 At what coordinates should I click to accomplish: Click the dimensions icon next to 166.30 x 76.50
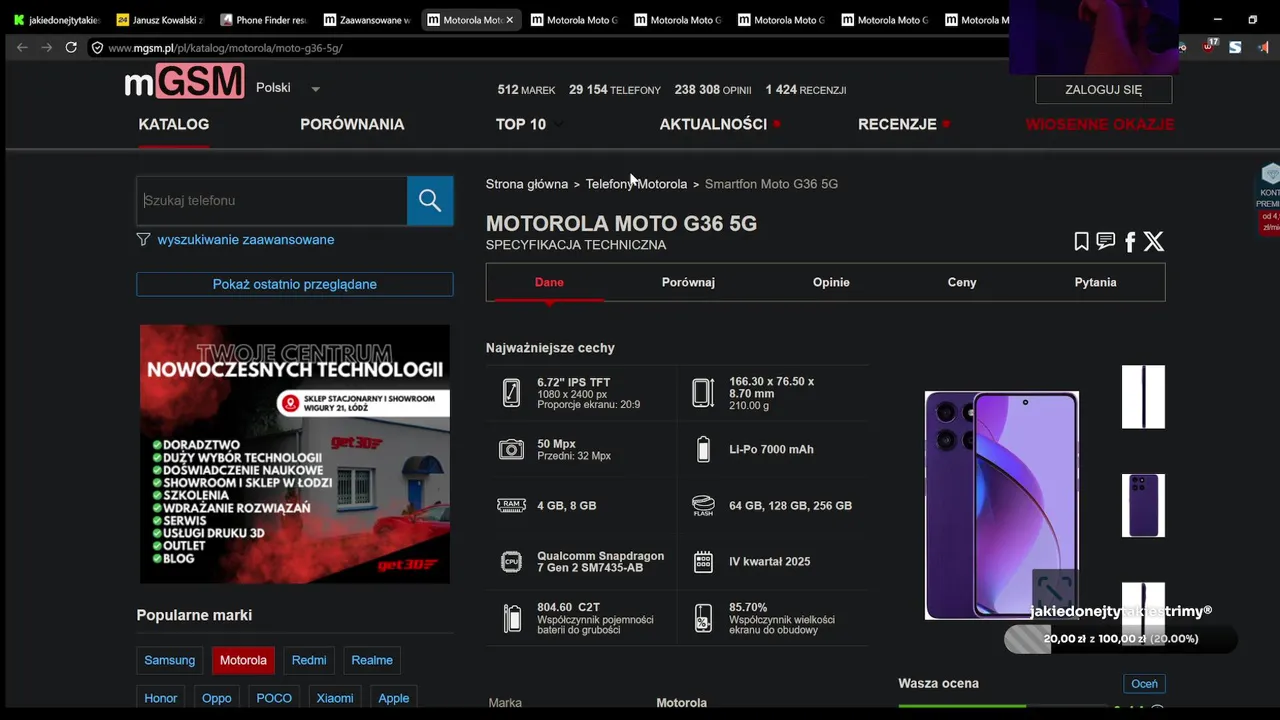tap(703, 393)
